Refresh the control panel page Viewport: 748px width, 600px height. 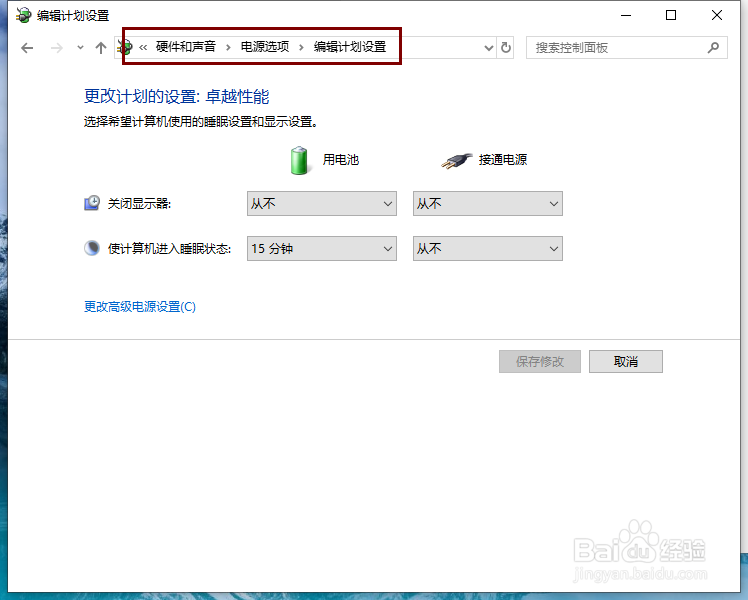506,48
